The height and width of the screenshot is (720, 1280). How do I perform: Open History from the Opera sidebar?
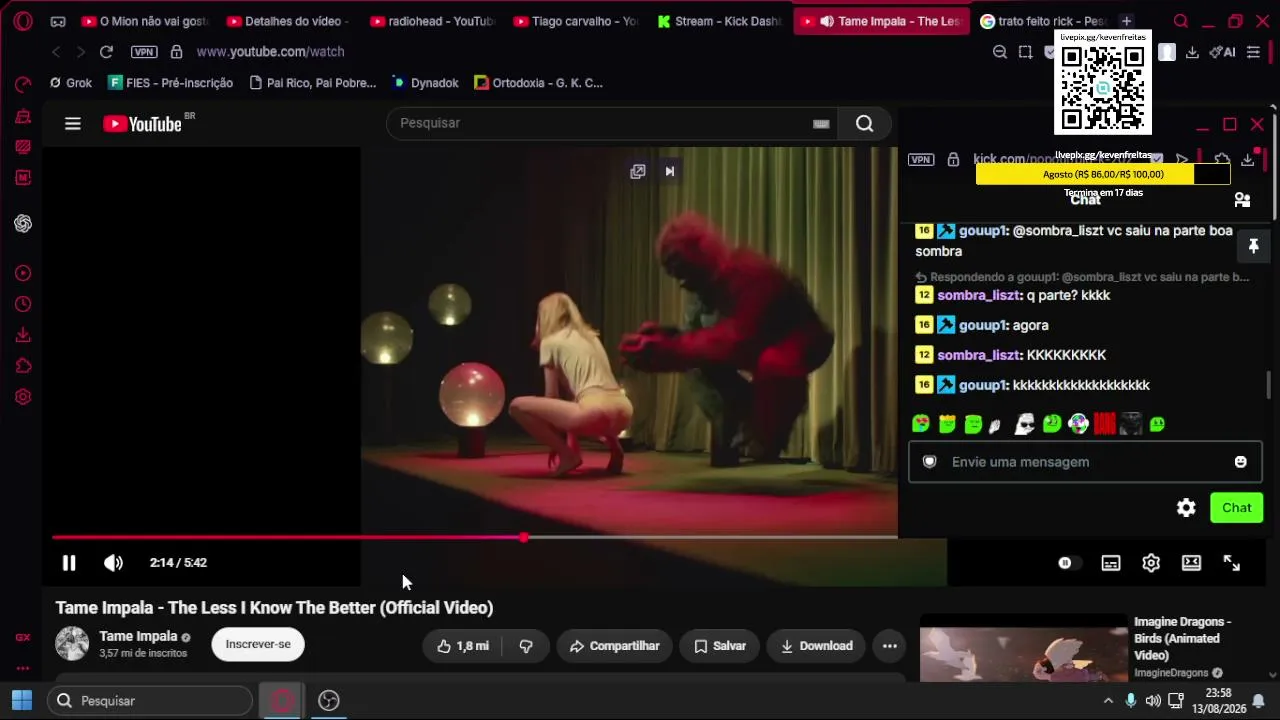23,304
